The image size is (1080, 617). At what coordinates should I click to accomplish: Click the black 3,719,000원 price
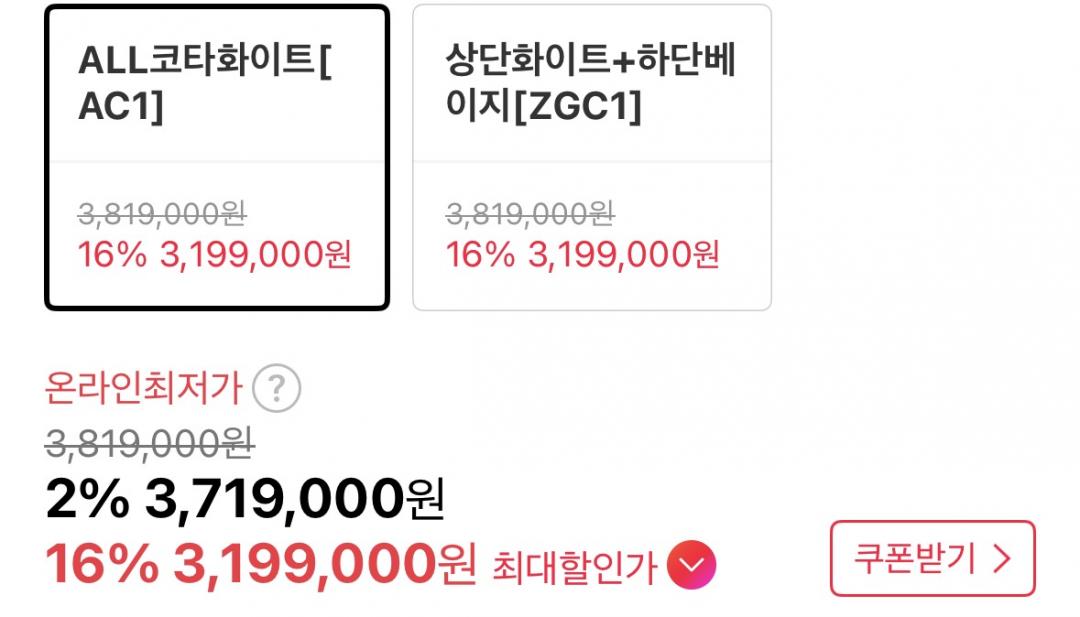[x=295, y=499]
